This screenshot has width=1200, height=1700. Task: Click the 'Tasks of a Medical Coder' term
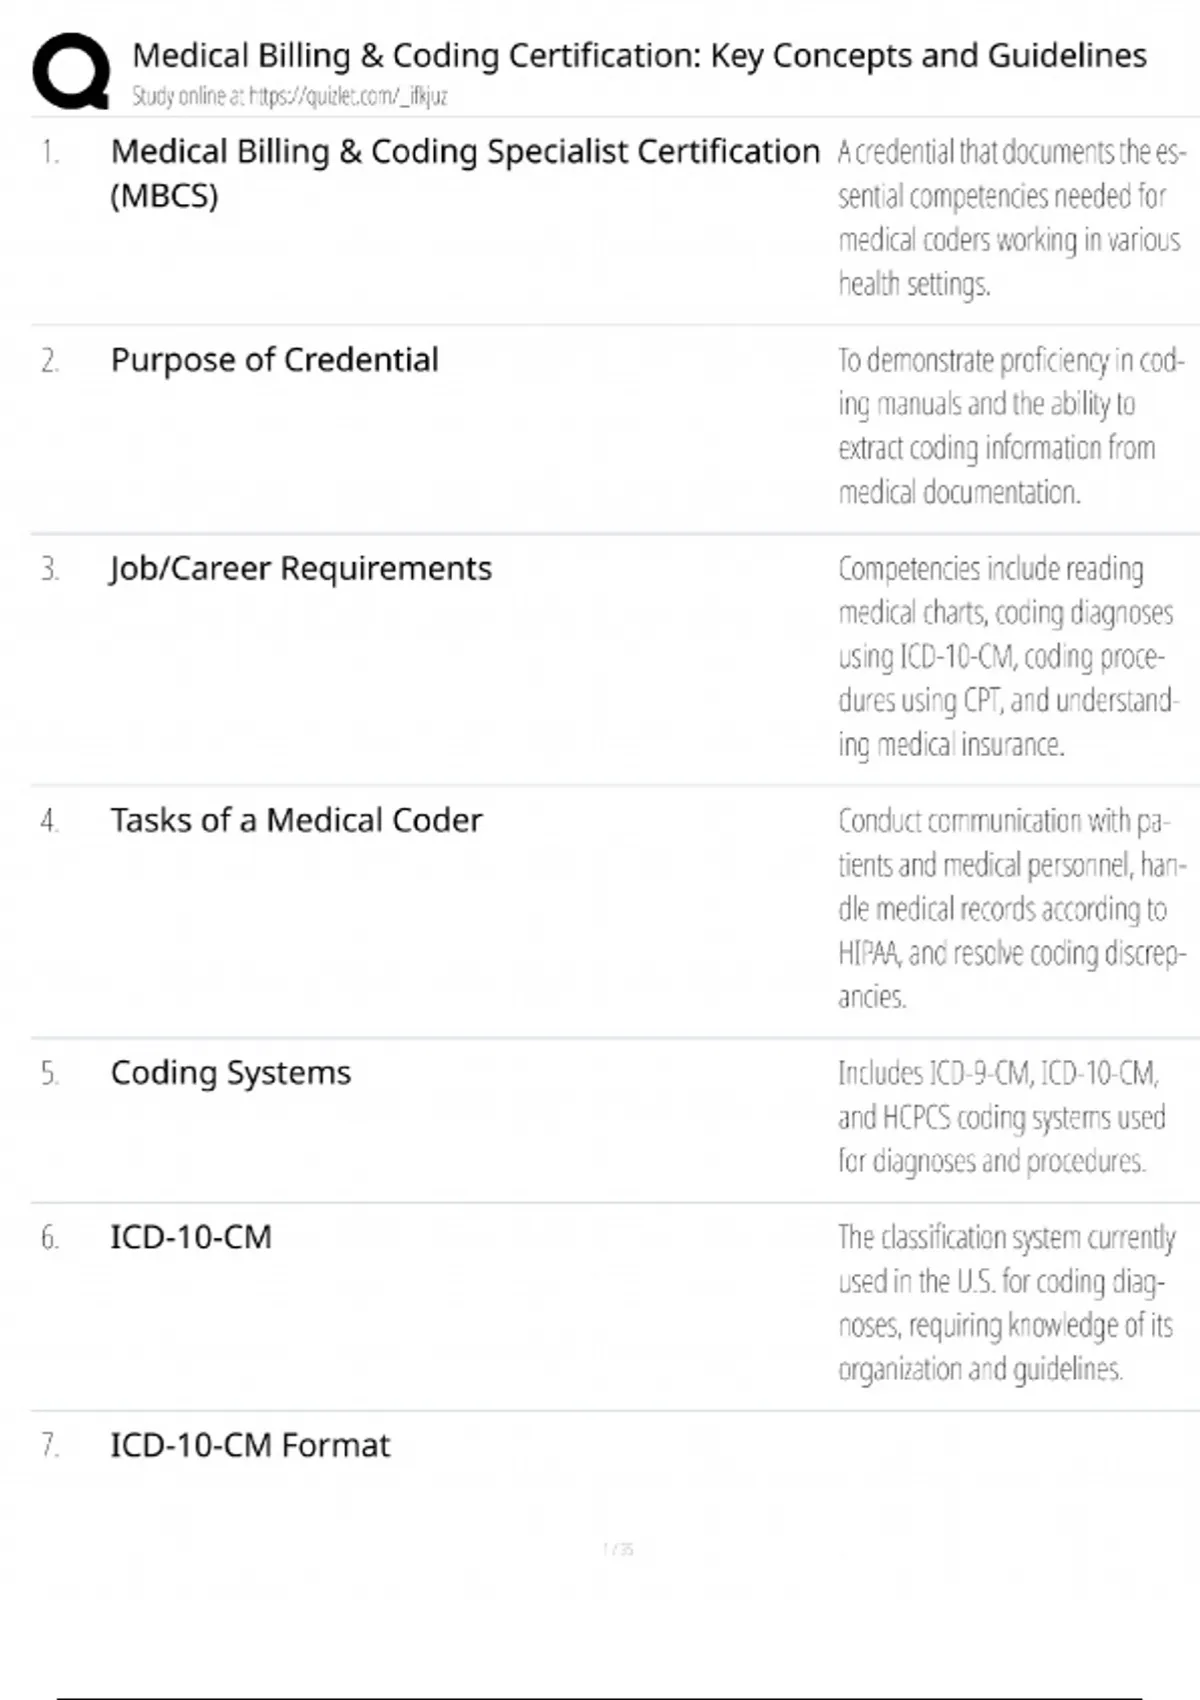point(296,820)
